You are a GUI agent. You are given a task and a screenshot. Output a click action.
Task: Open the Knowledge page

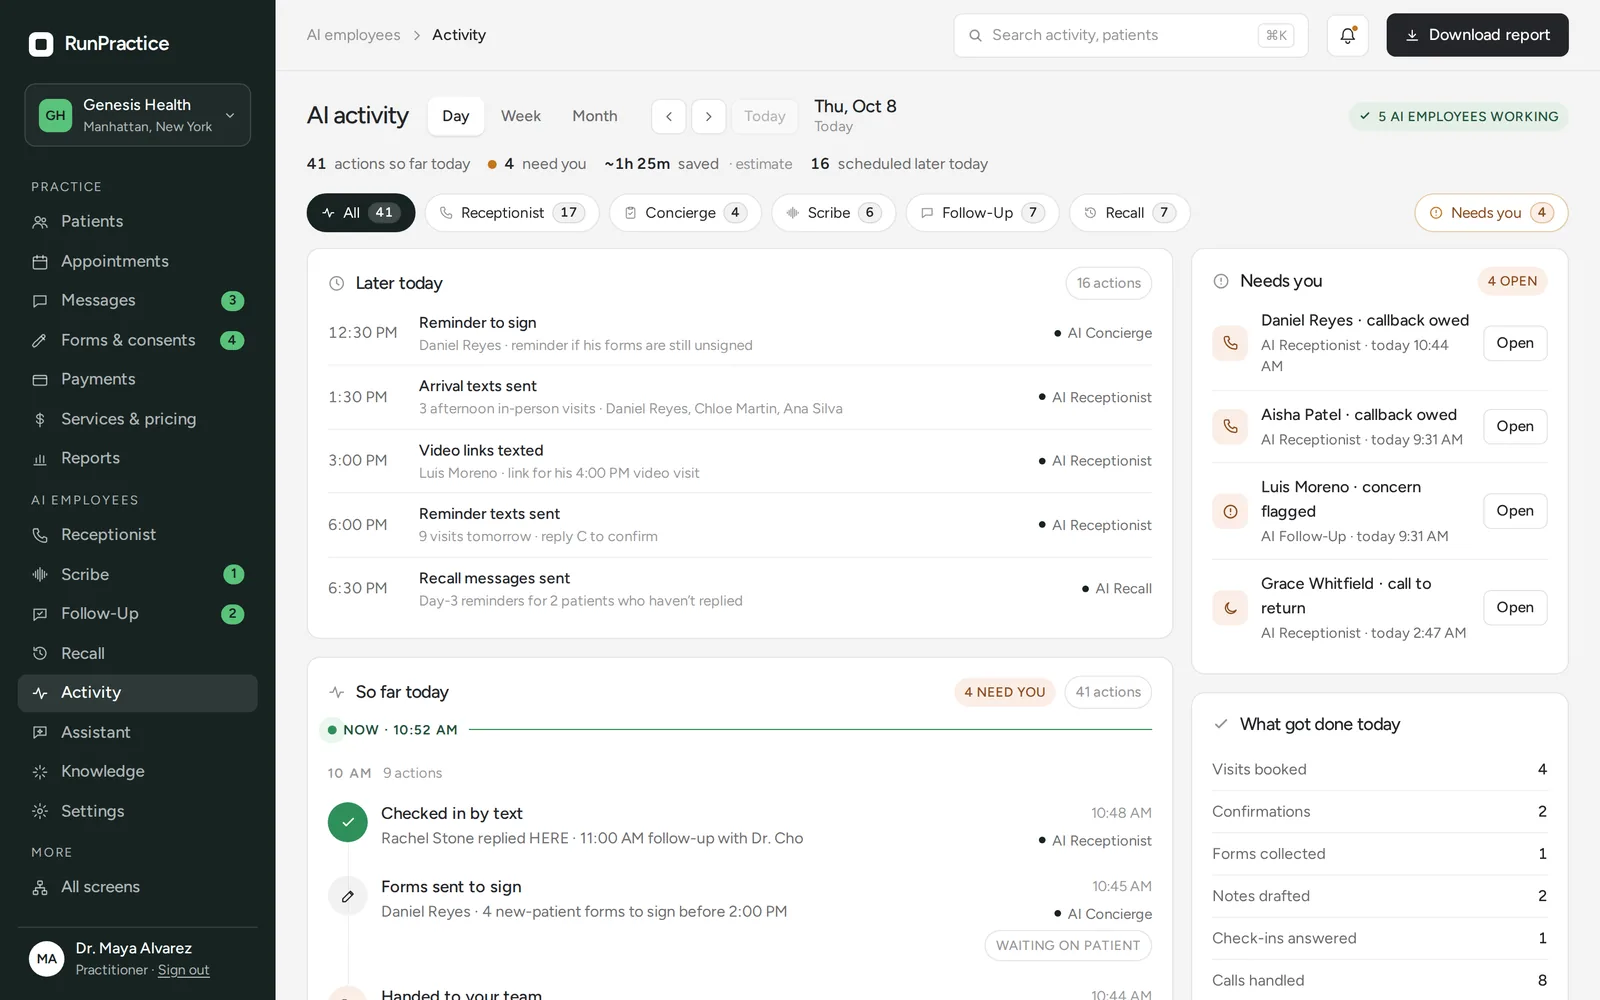tap(138, 771)
